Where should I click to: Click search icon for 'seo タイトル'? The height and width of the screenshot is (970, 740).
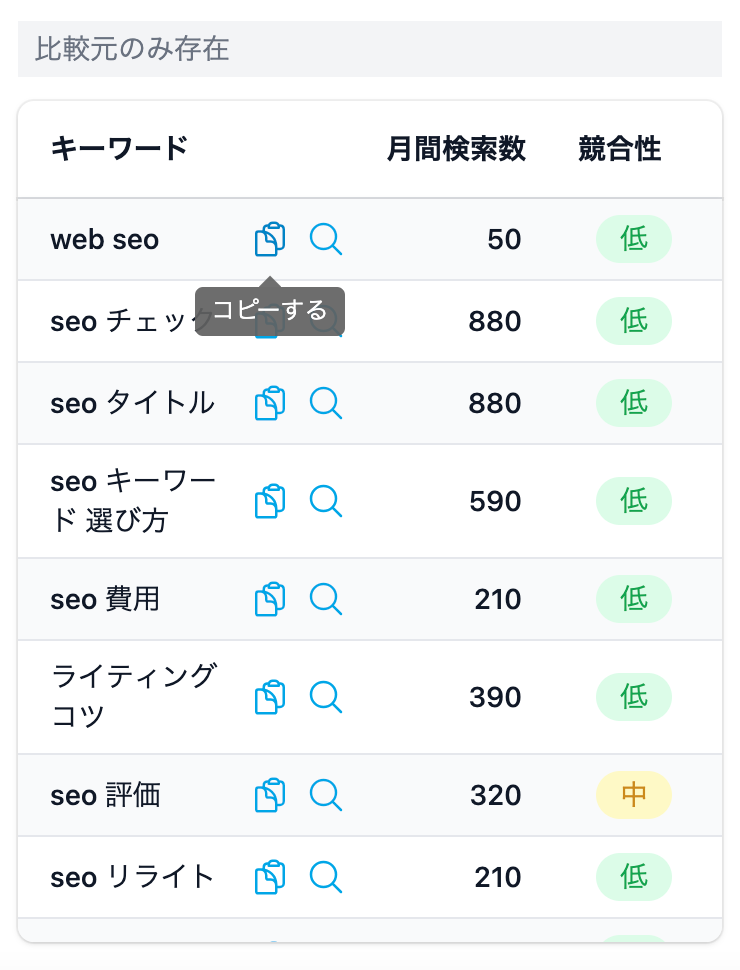[x=326, y=403]
